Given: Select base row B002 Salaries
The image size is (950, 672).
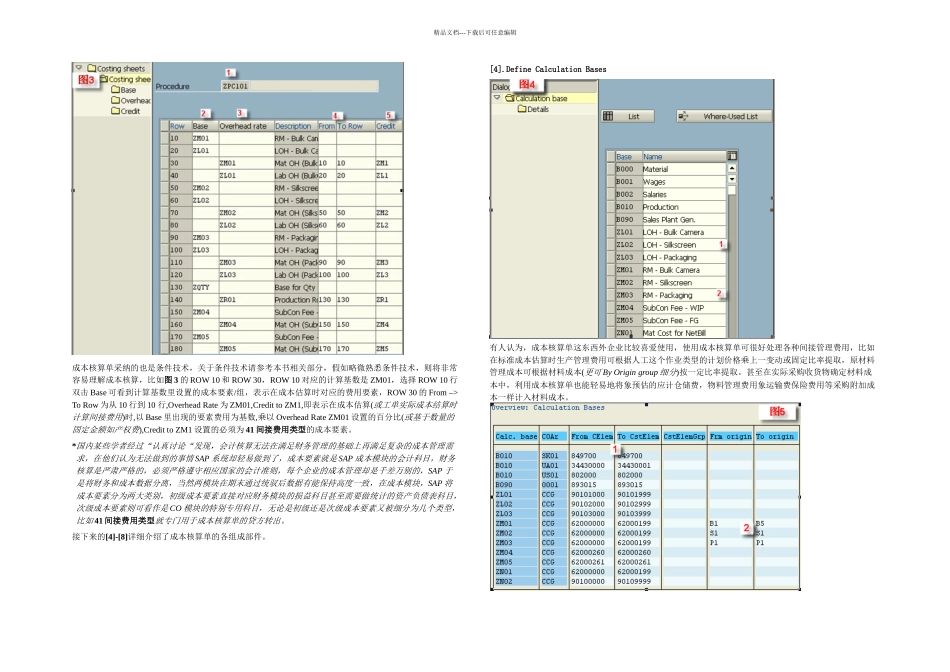Looking at the screenshot, I should [670, 195].
